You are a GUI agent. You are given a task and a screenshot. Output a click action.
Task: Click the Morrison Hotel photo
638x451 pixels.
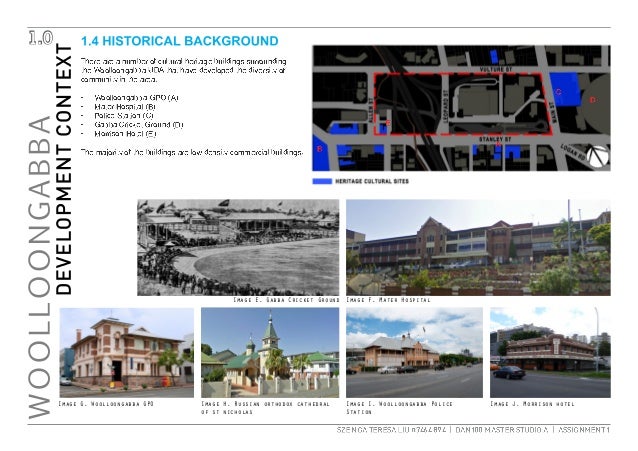click(x=550, y=352)
